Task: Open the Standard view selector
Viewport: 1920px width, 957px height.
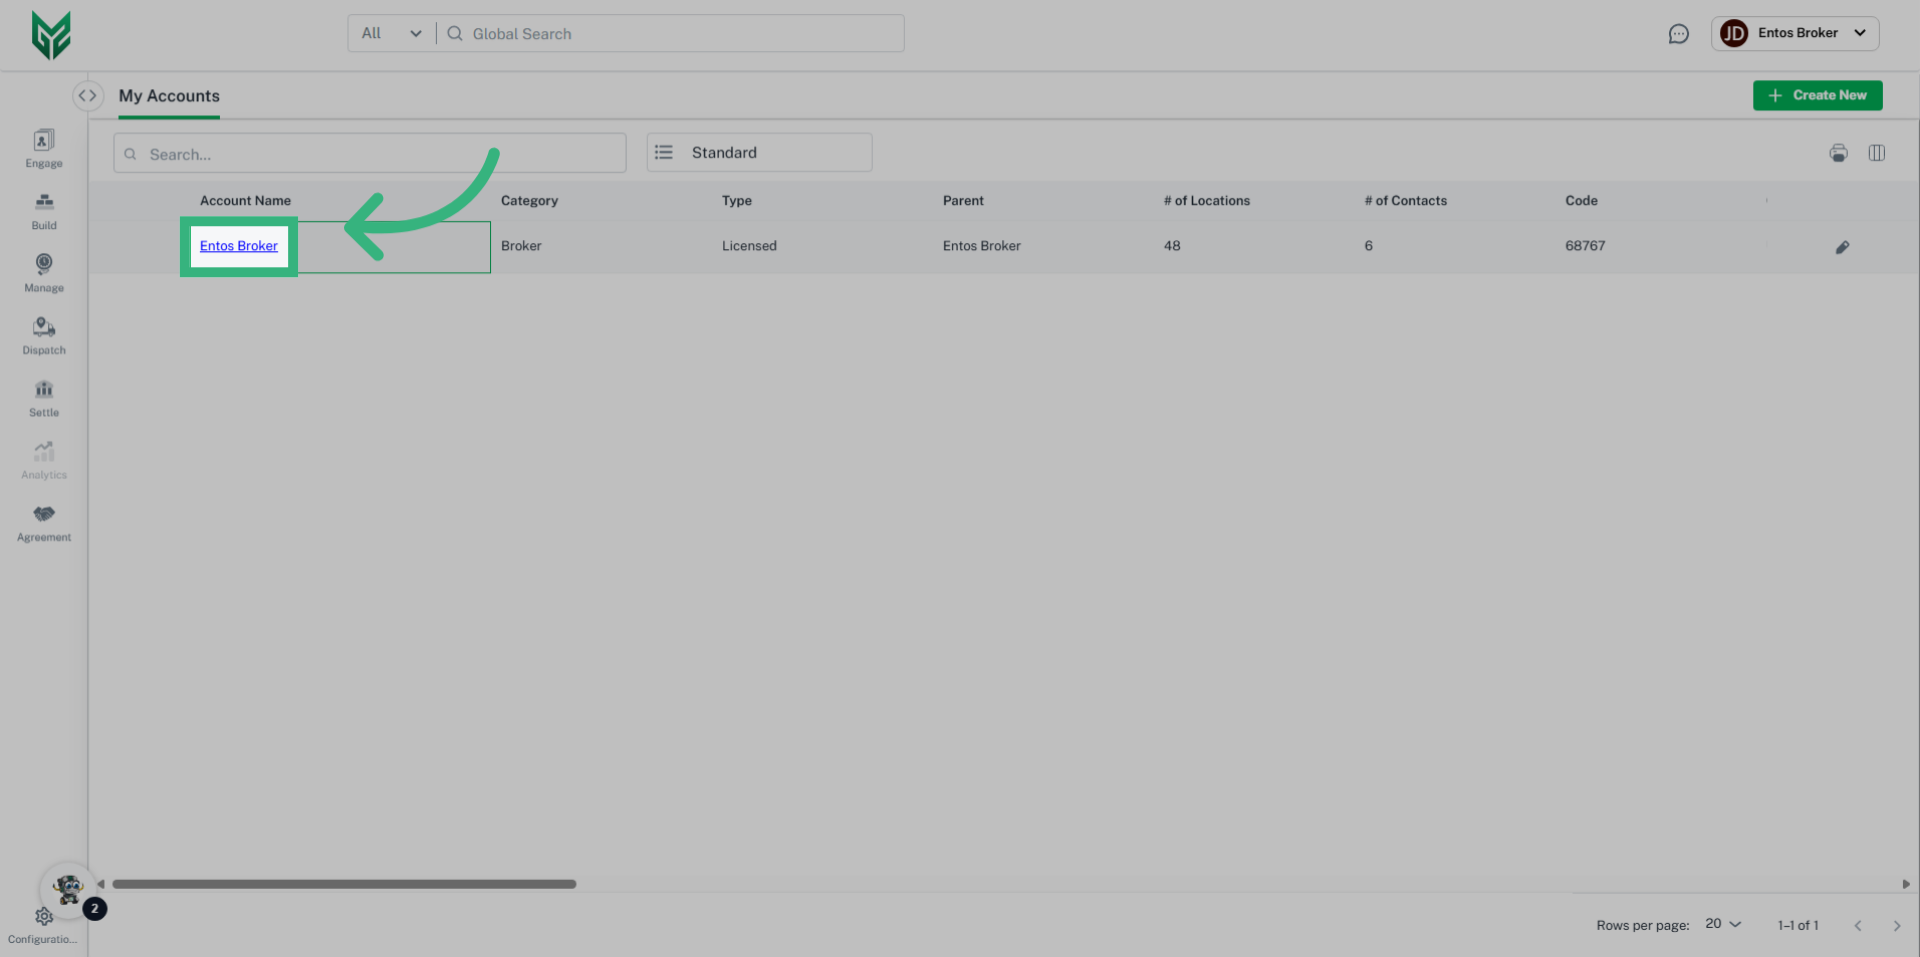Action: (758, 152)
